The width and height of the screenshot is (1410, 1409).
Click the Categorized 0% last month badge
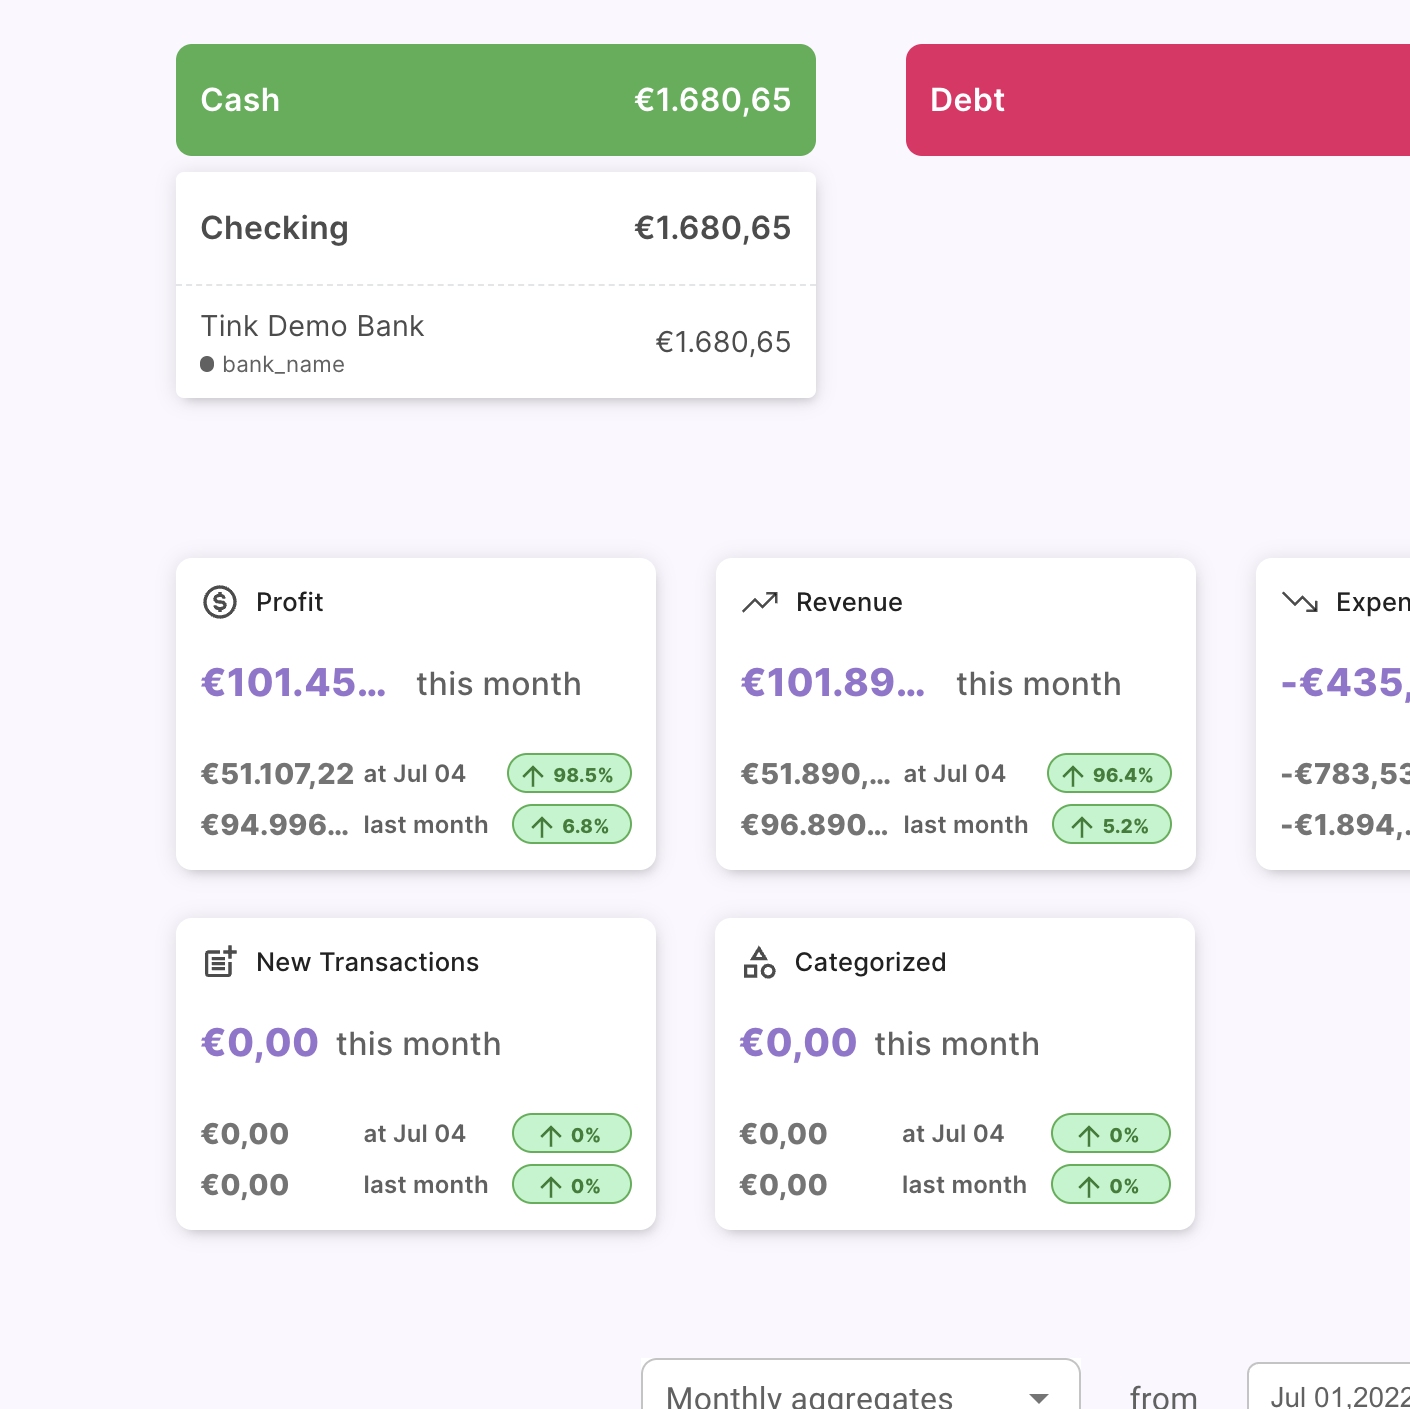click(x=1110, y=1185)
